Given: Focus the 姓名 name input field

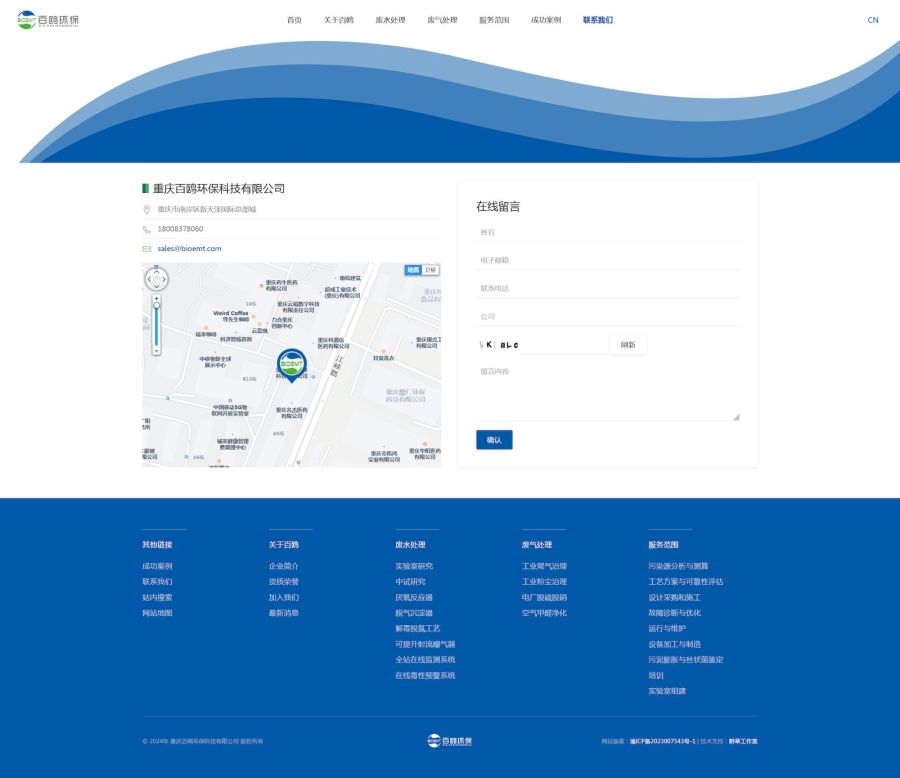Looking at the screenshot, I should pos(608,232).
